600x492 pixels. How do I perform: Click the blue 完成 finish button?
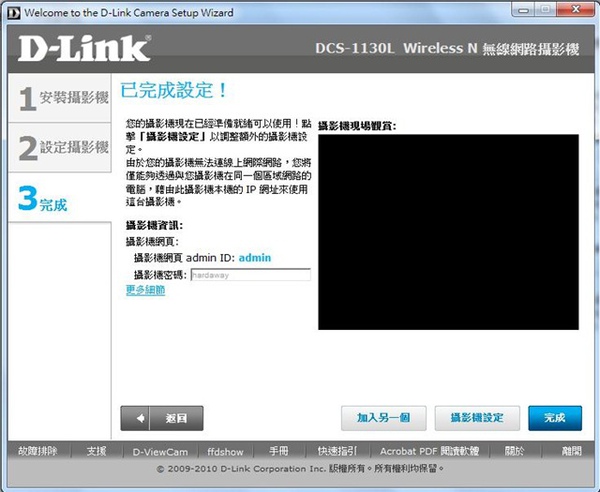click(x=555, y=418)
